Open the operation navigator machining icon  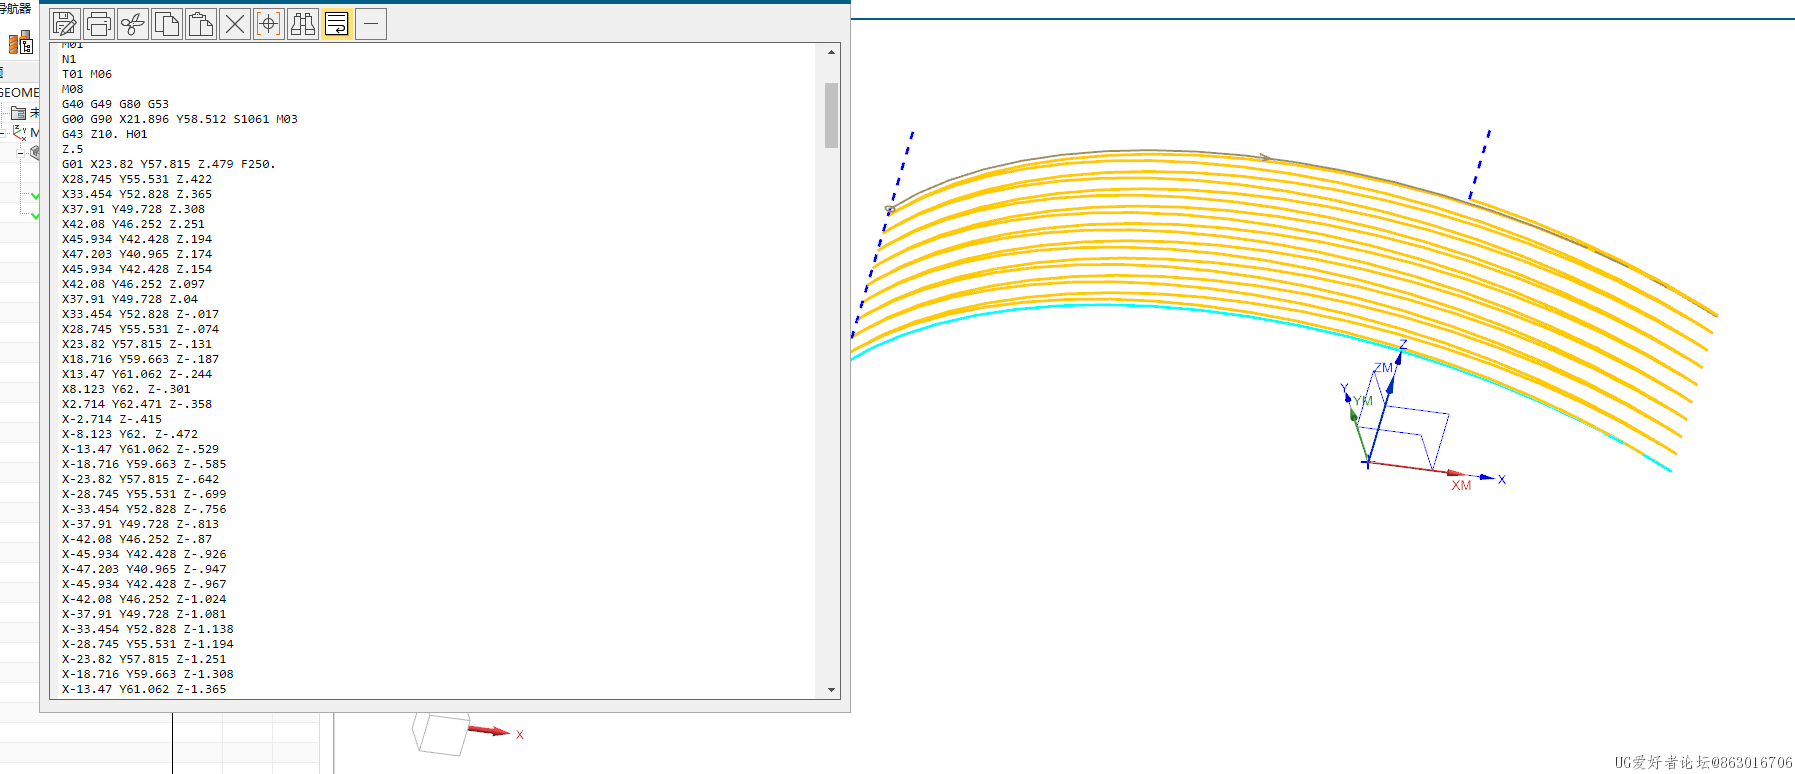coord(20,42)
